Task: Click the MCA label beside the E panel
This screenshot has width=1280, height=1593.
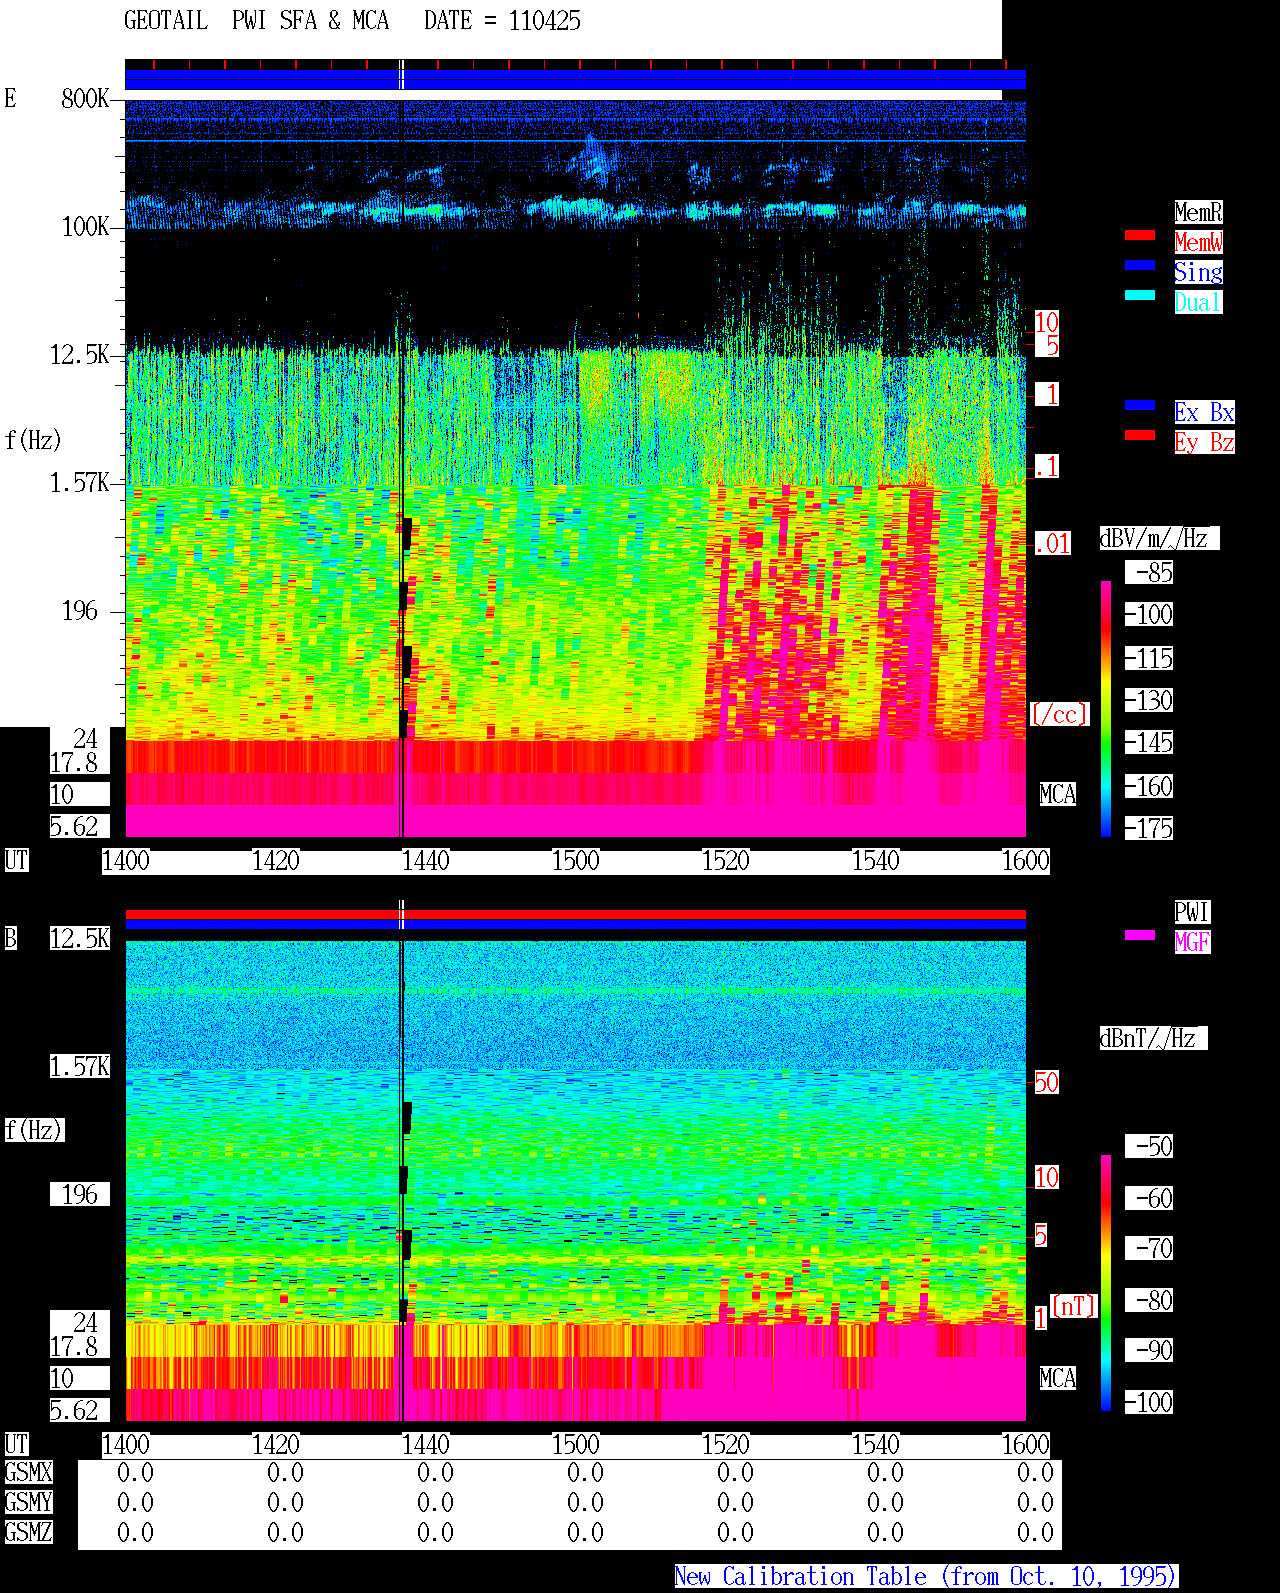Action: 1058,794
